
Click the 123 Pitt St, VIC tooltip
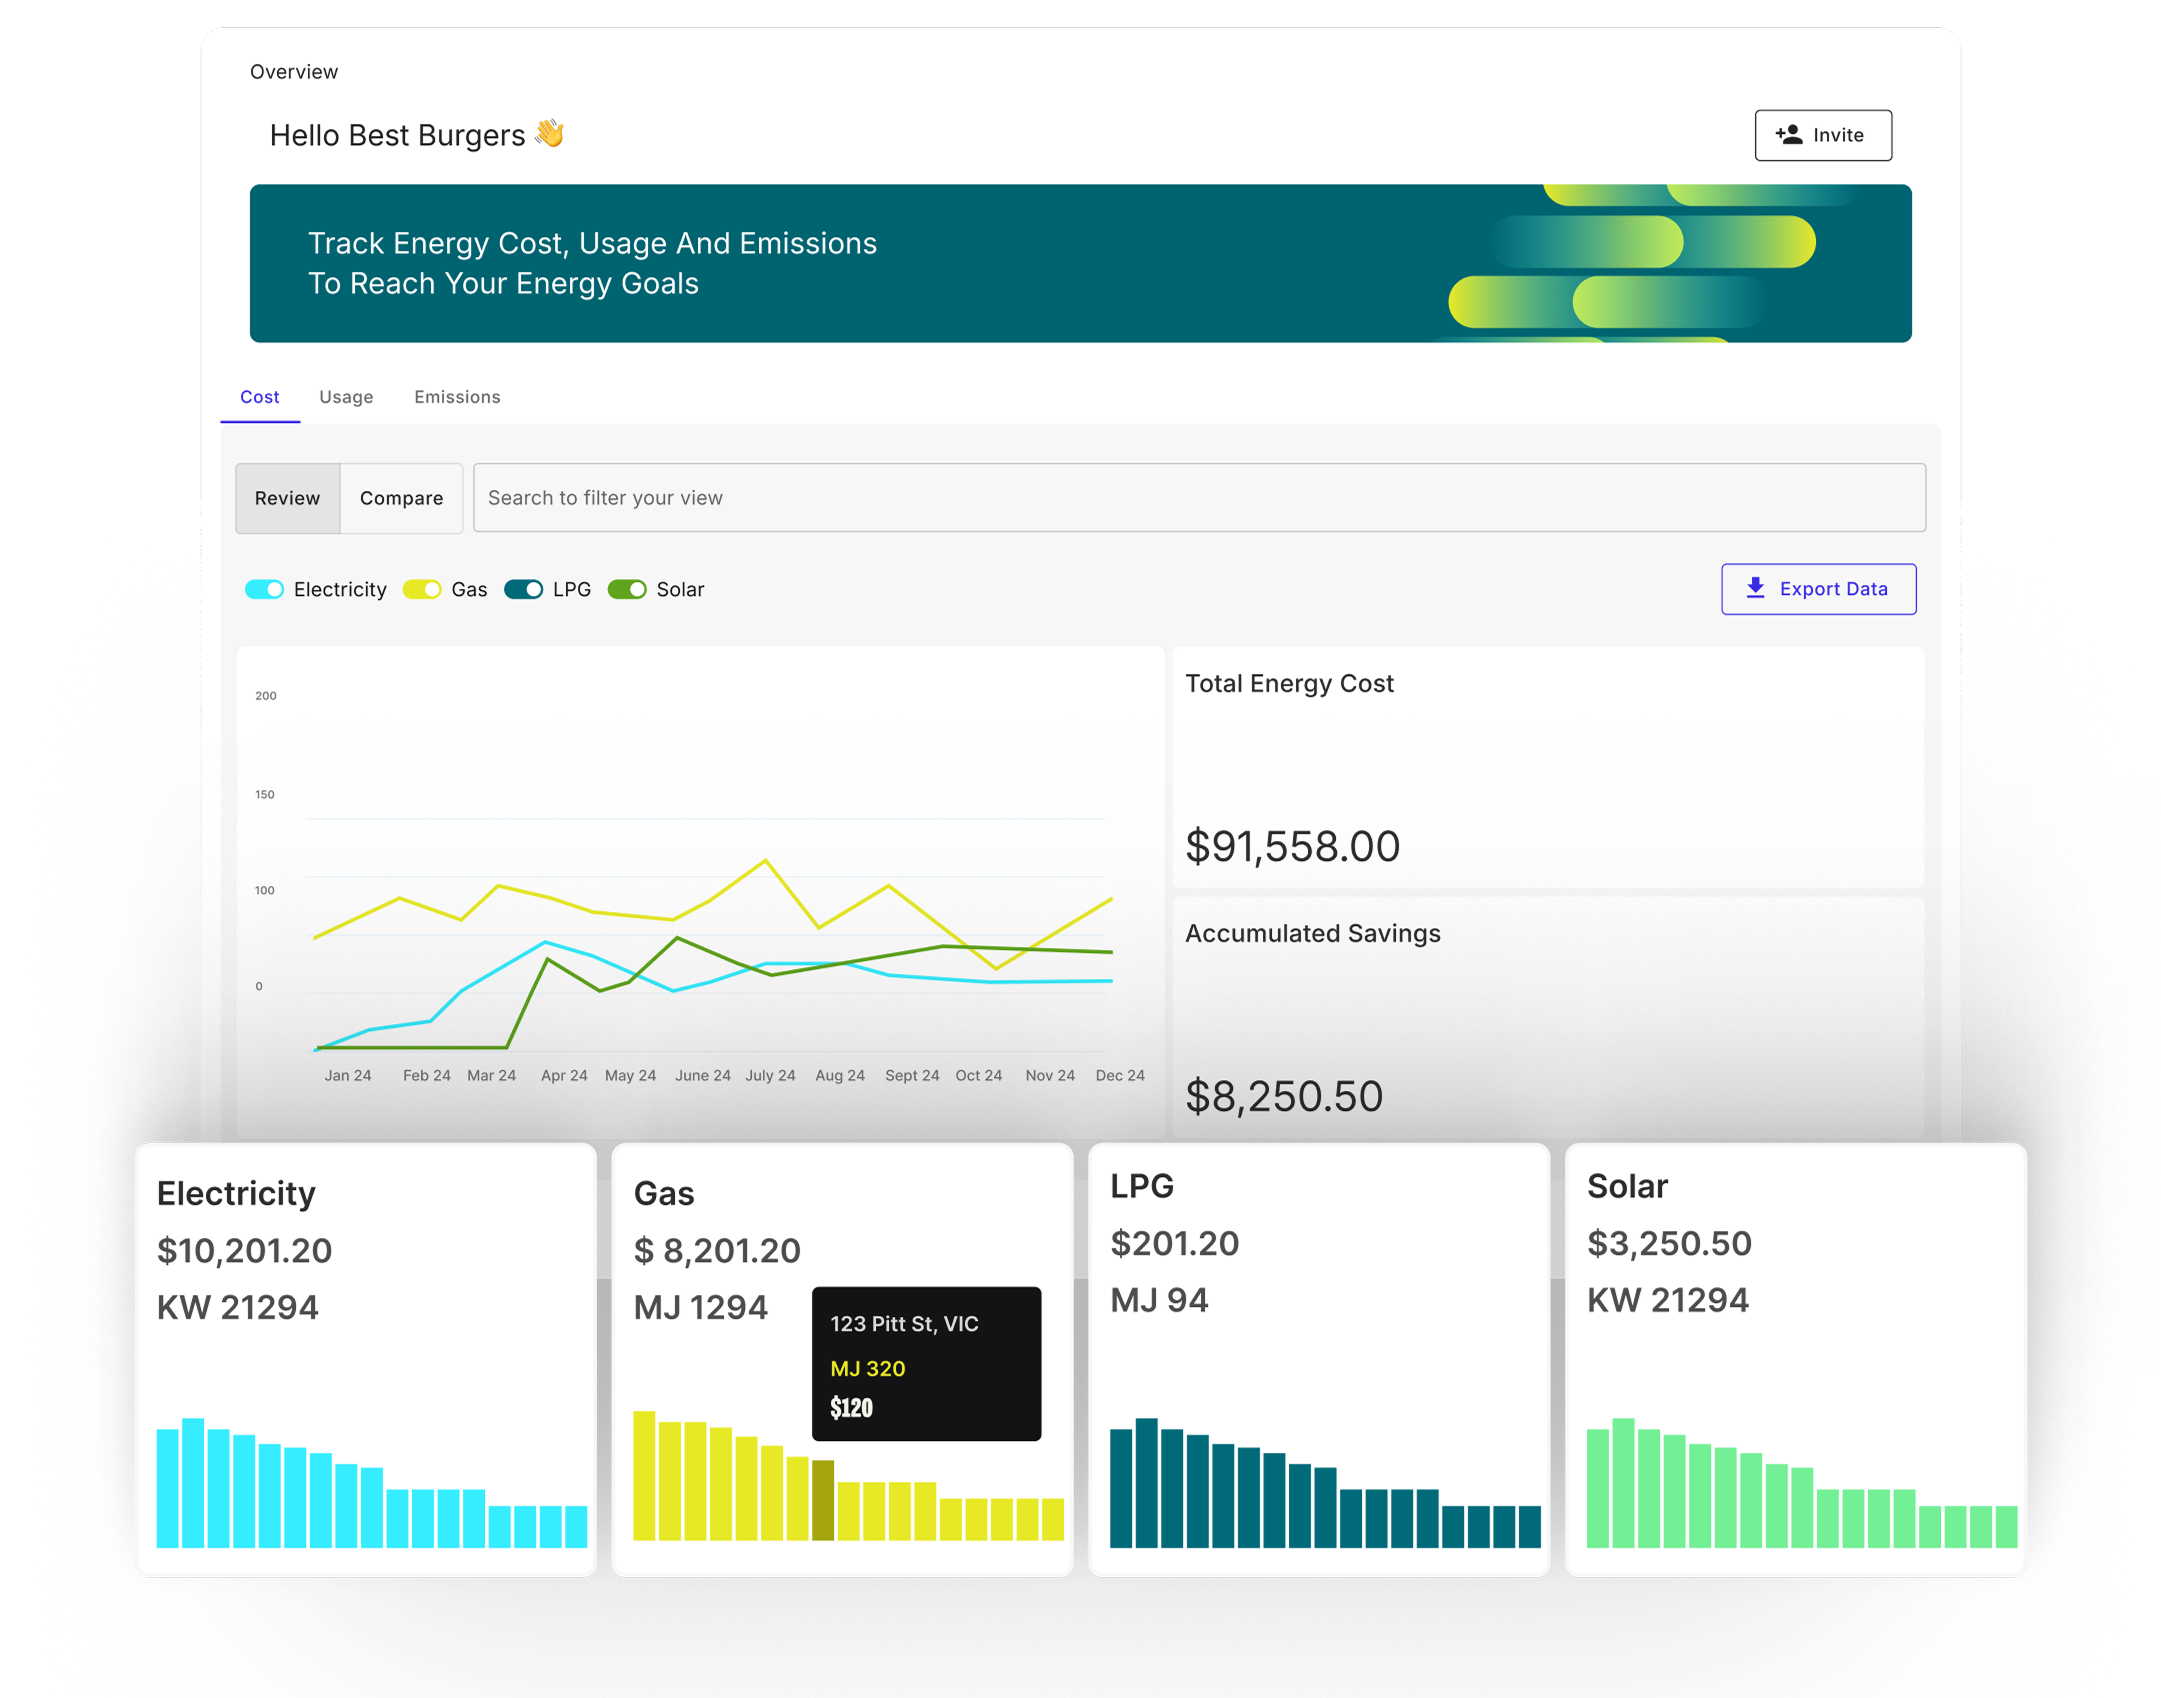[x=926, y=1363]
